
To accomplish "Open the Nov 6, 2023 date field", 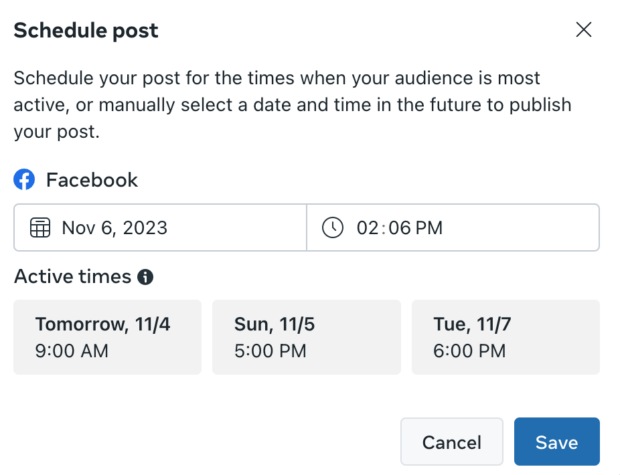I will [x=160, y=227].
